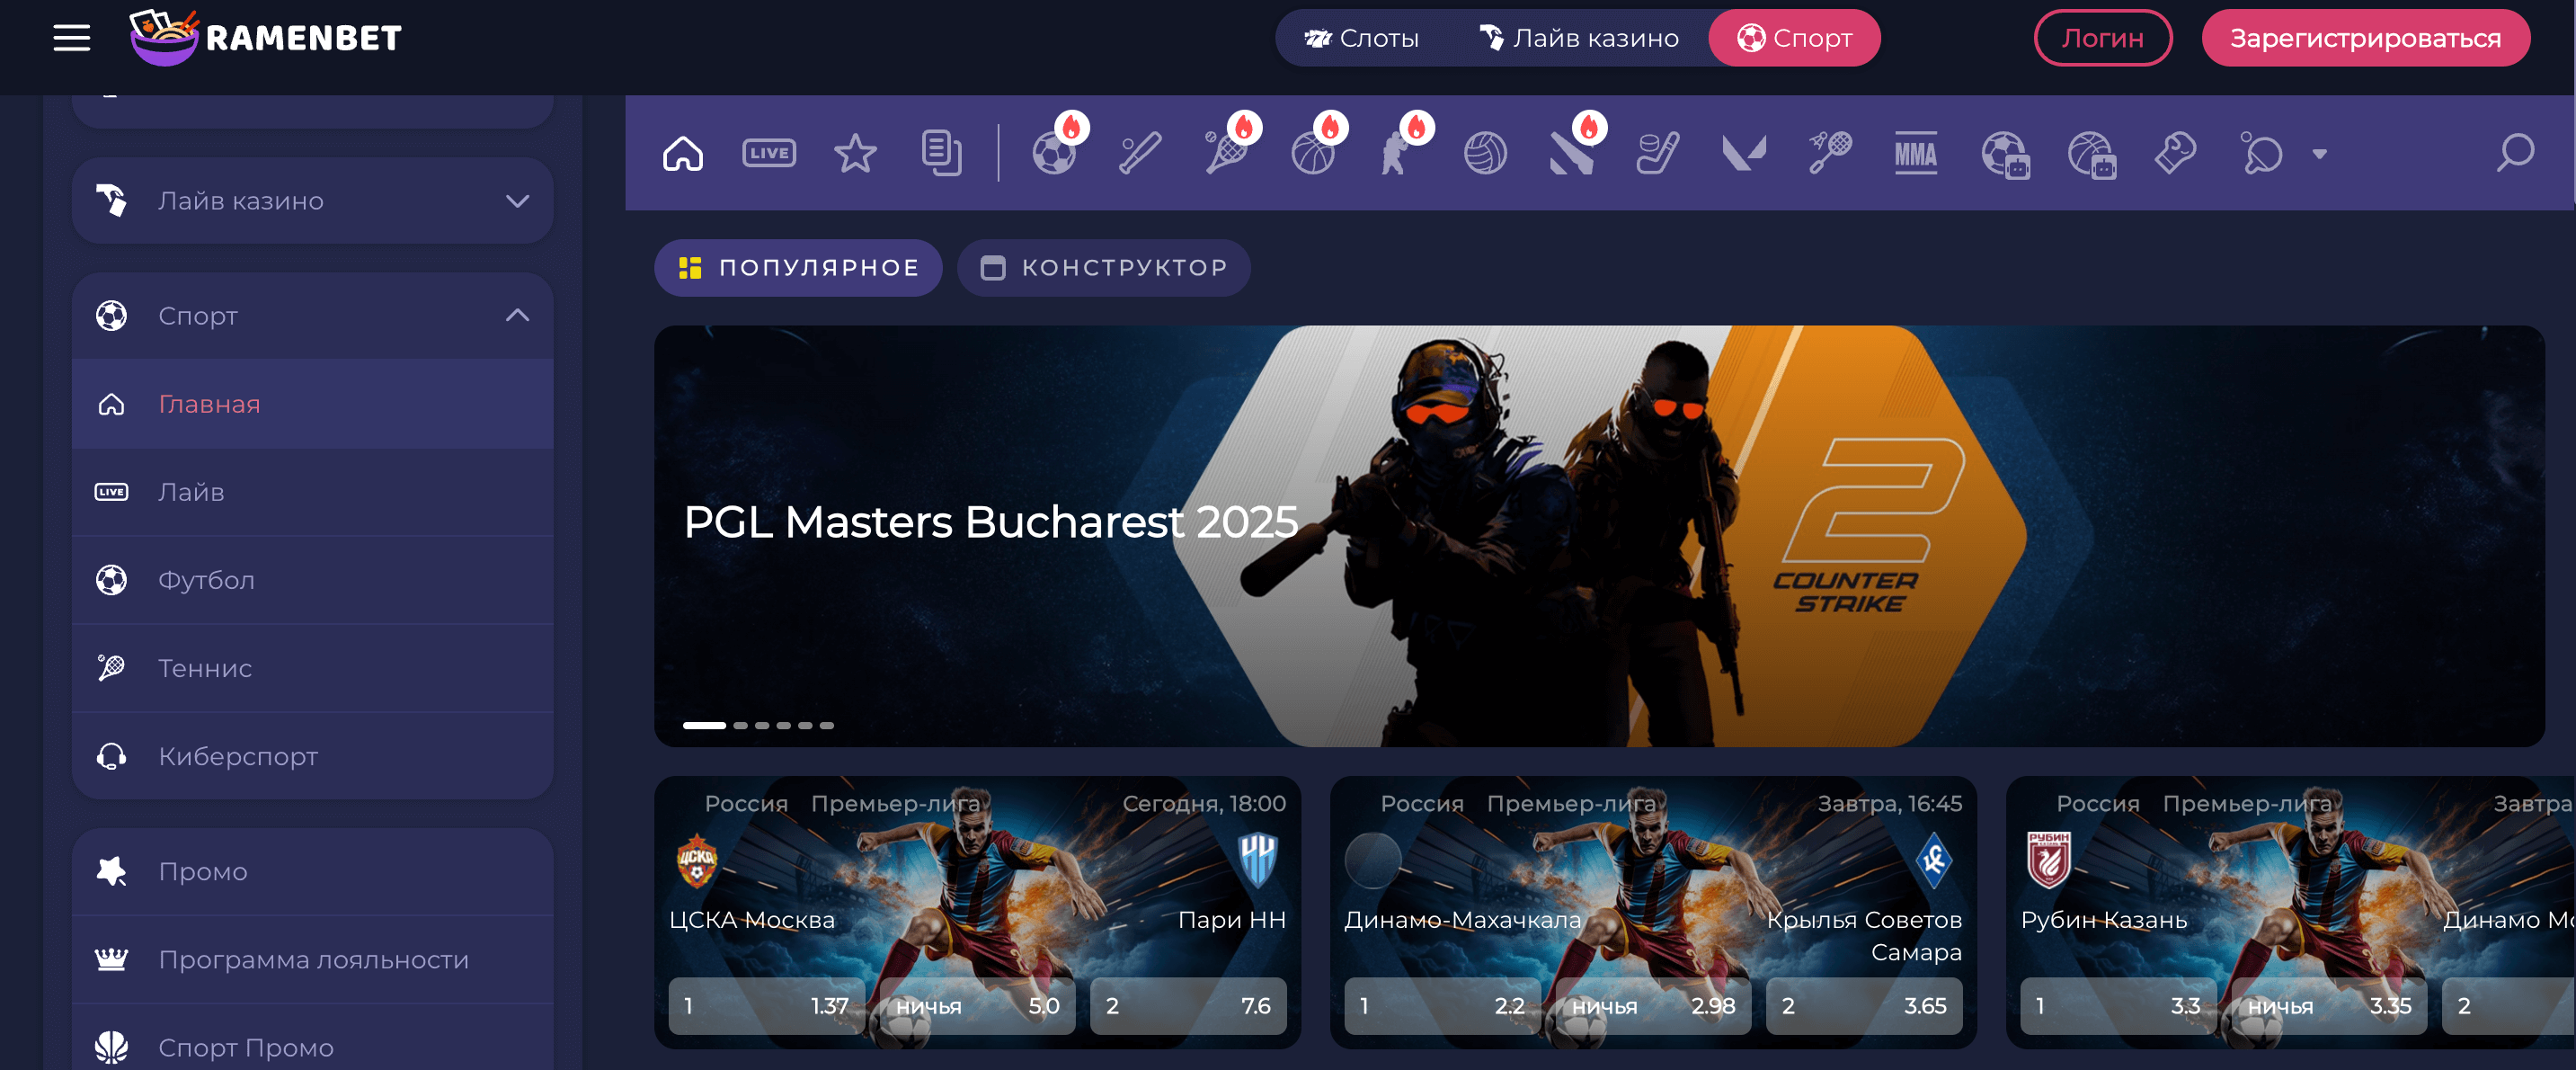Open the hamburger menu
The width and height of the screenshot is (2576, 1070).
pyautogui.click(x=72, y=38)
